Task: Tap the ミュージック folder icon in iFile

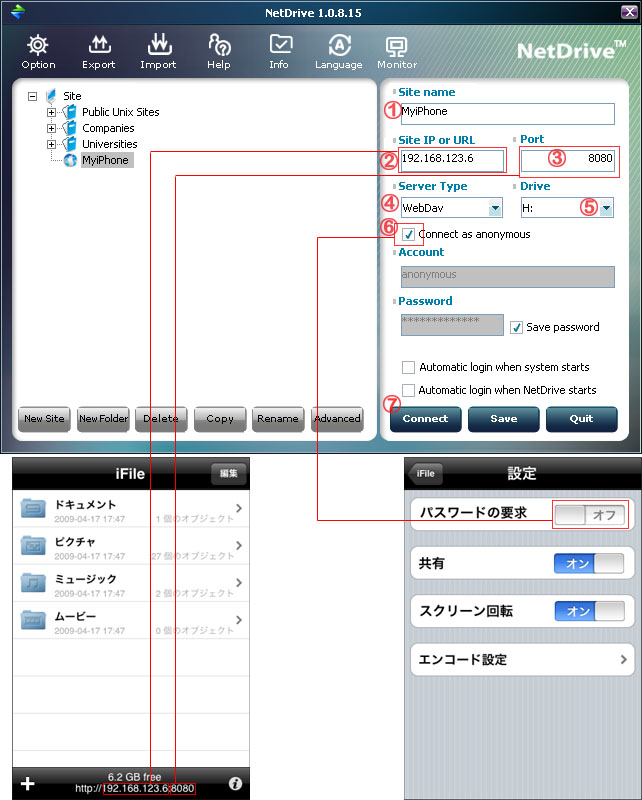Action: pos(33,583)
